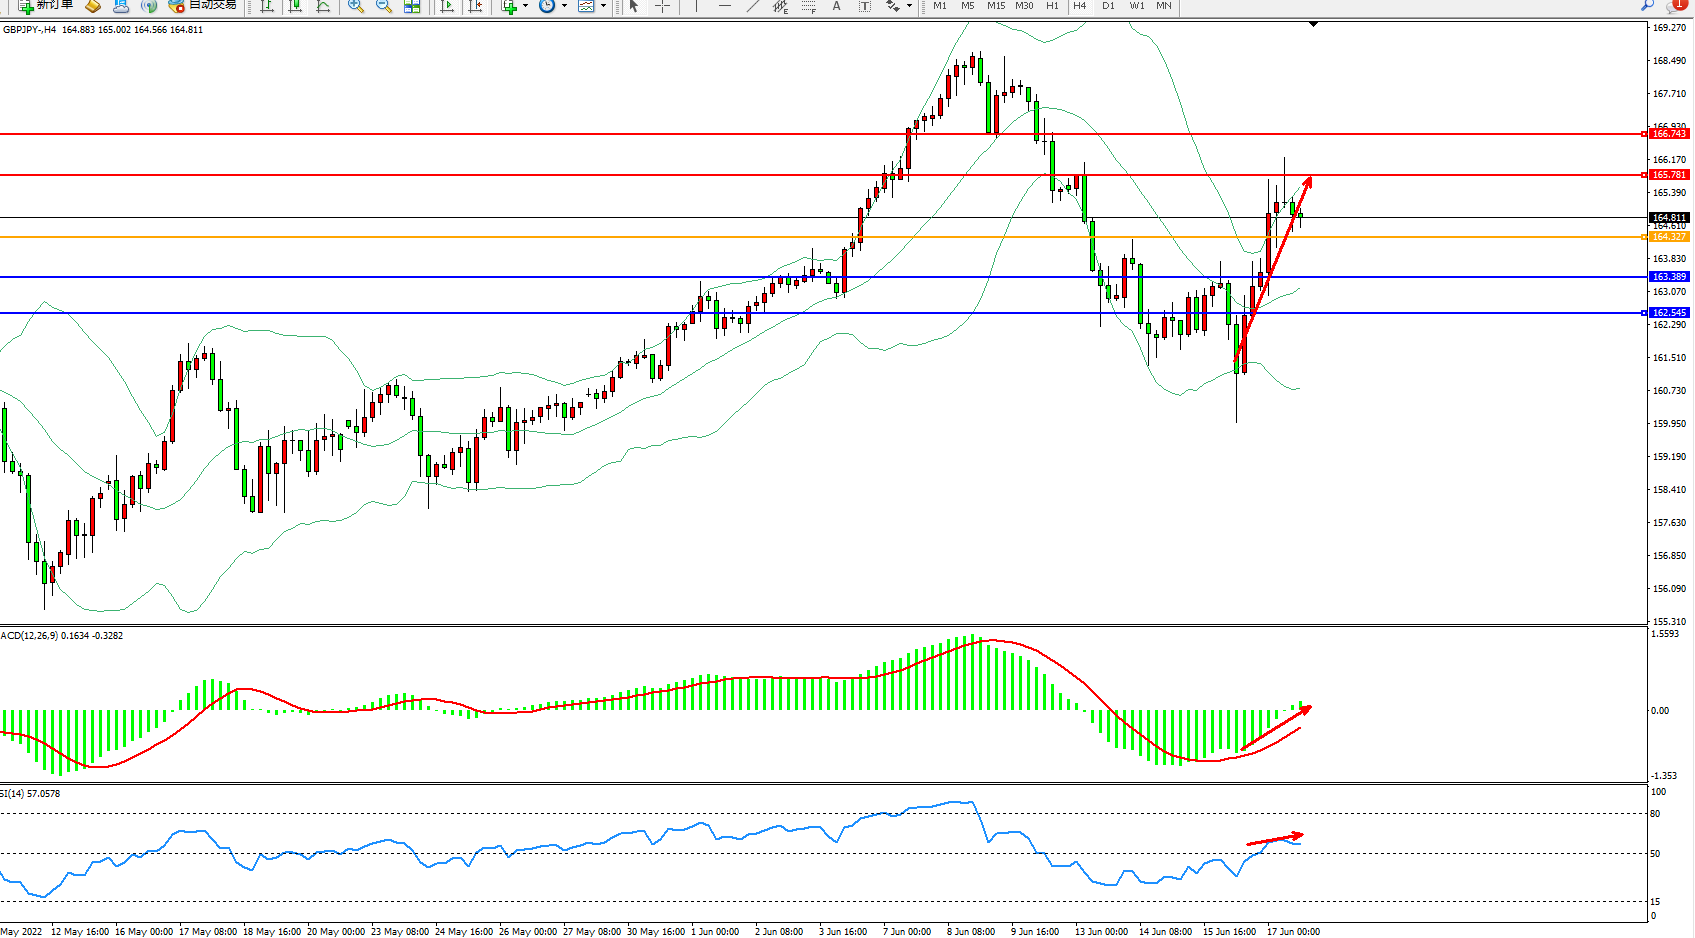Image resolution: width=1695 pixels, height=938 pixels.
Task: Select the M15 timeframe button
Action: click(996, 6)
